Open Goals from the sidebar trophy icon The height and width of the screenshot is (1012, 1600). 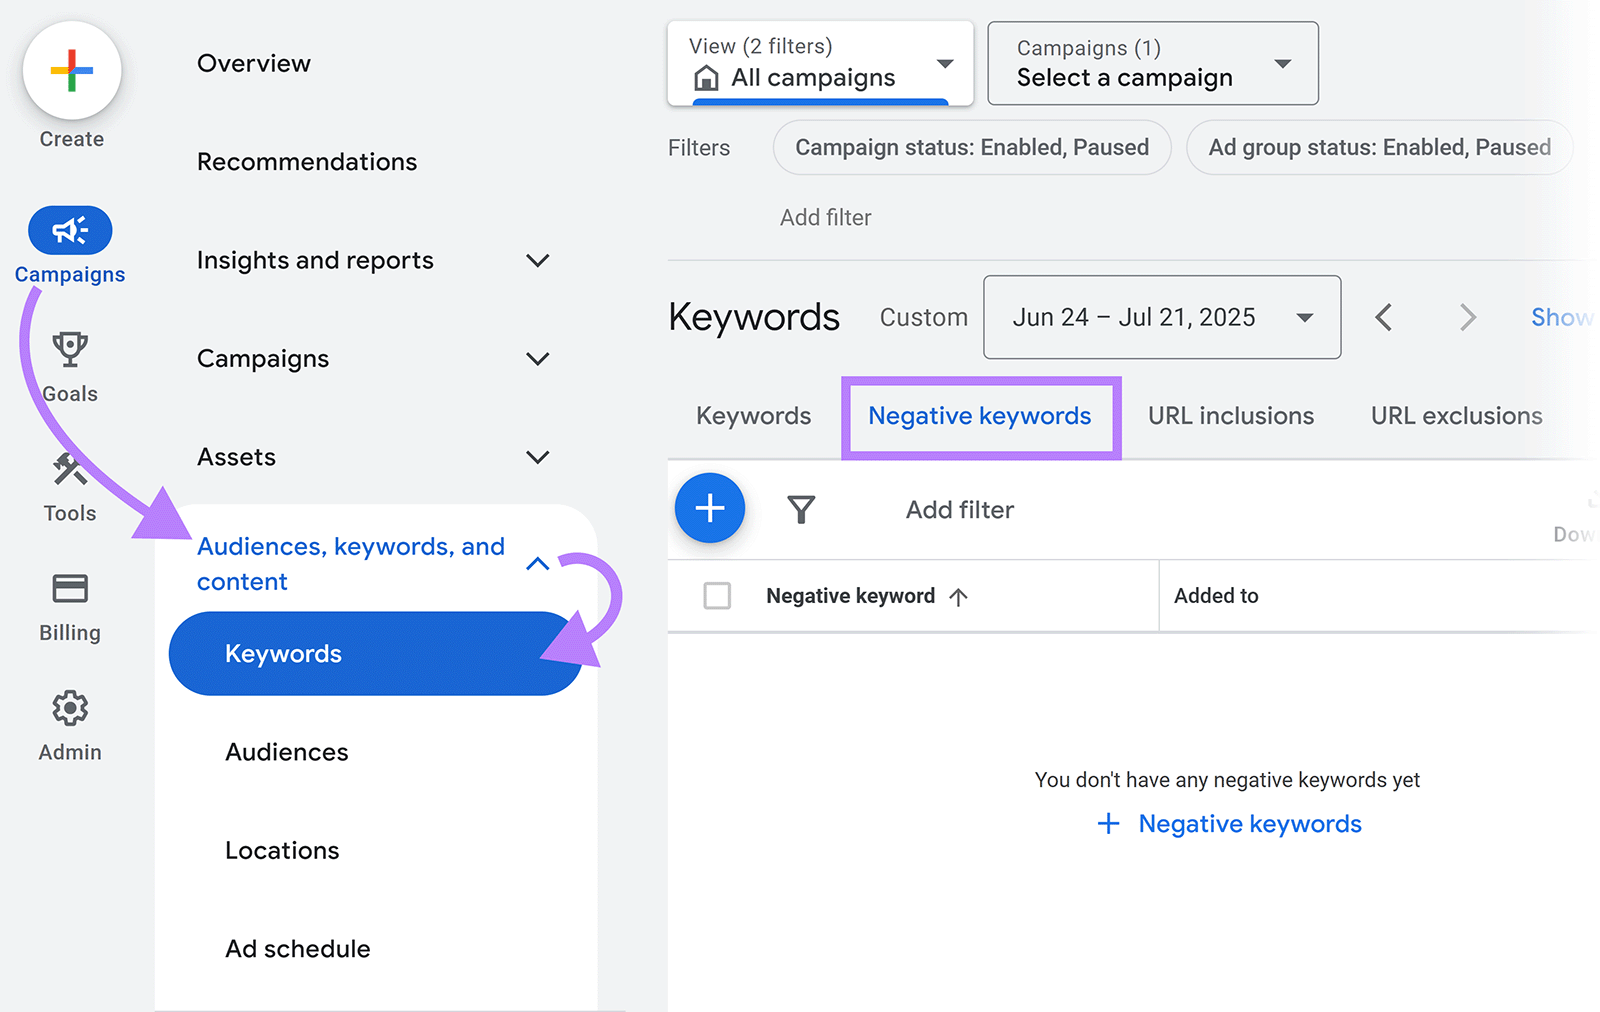point(70,347)
